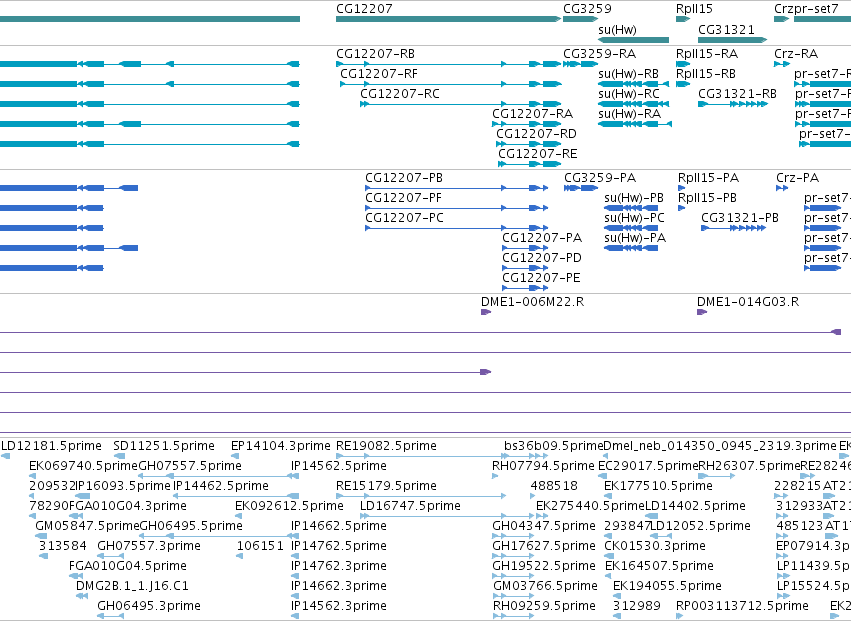Click EST FGA010G04.5prime
Viewport: 851px width, 621px height.
128,566
